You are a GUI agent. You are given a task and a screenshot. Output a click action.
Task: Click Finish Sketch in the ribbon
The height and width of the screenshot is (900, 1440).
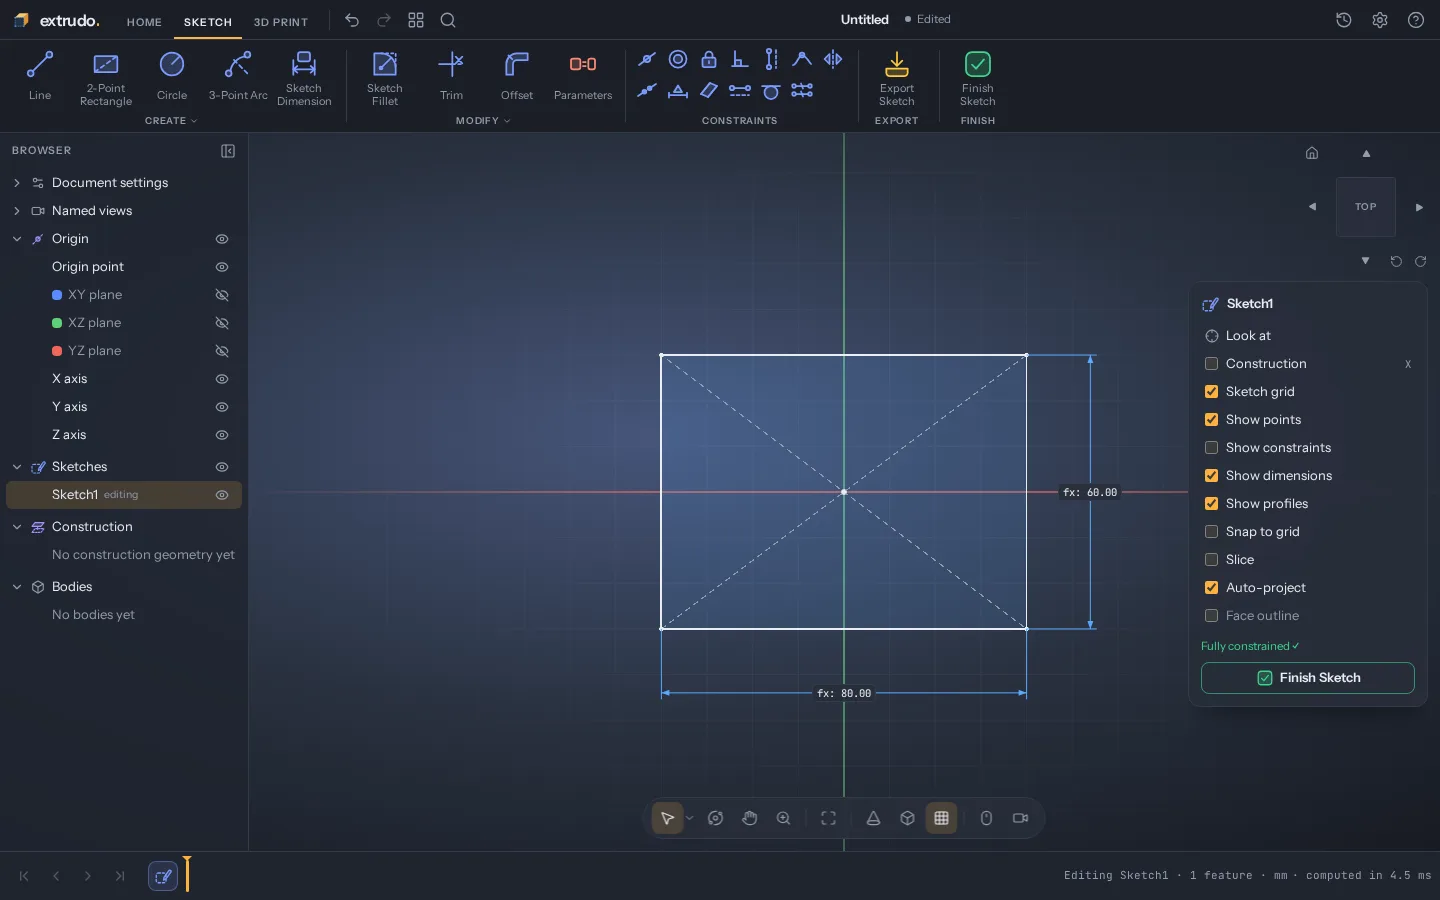(978, 78)
